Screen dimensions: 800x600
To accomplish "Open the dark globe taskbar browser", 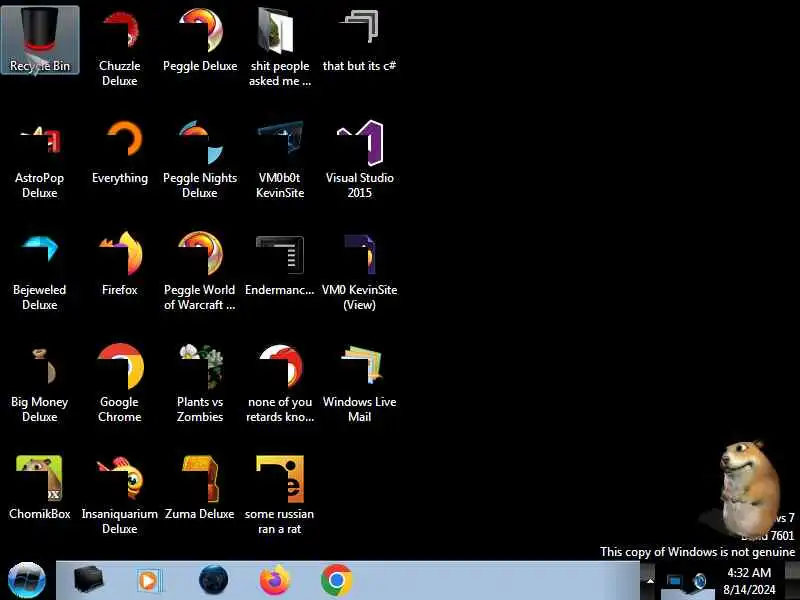I will [x=213, y=580].
